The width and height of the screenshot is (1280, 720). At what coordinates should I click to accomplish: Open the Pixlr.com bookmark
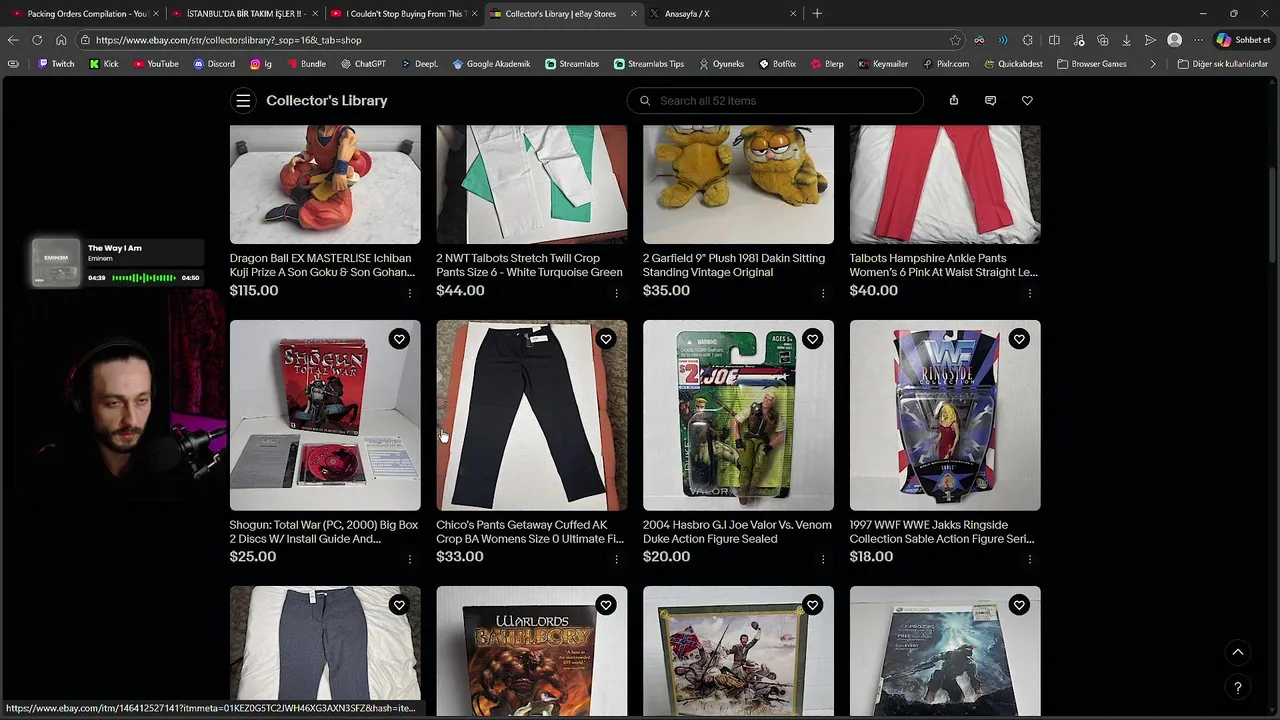945,64
